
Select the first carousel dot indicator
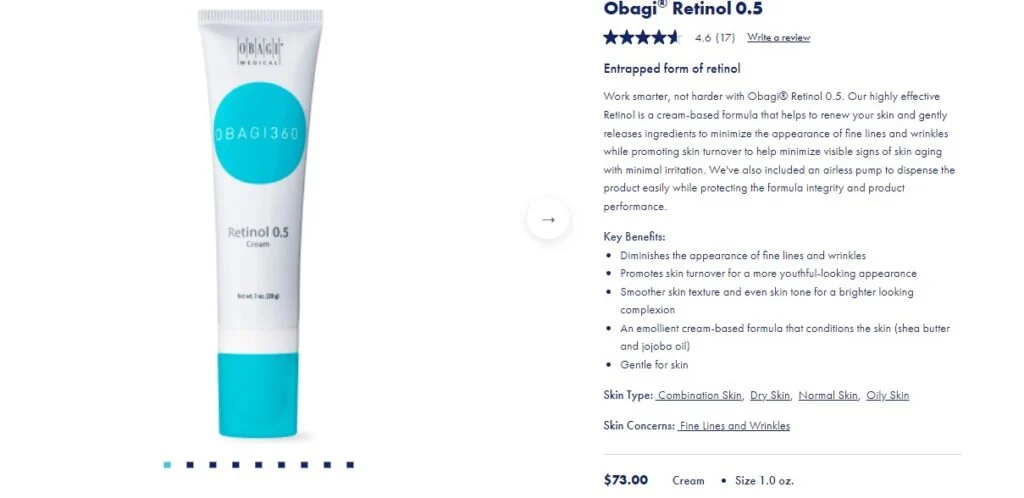pyautogui.click(x=167, y=465)
